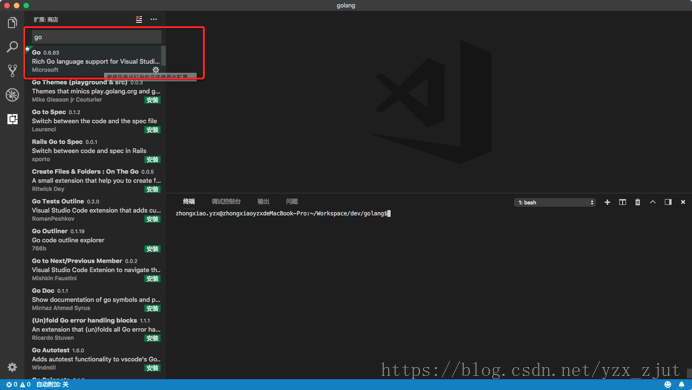Open the Source Control view
This screenshot has height=390, width=692.
click(12, 71)
